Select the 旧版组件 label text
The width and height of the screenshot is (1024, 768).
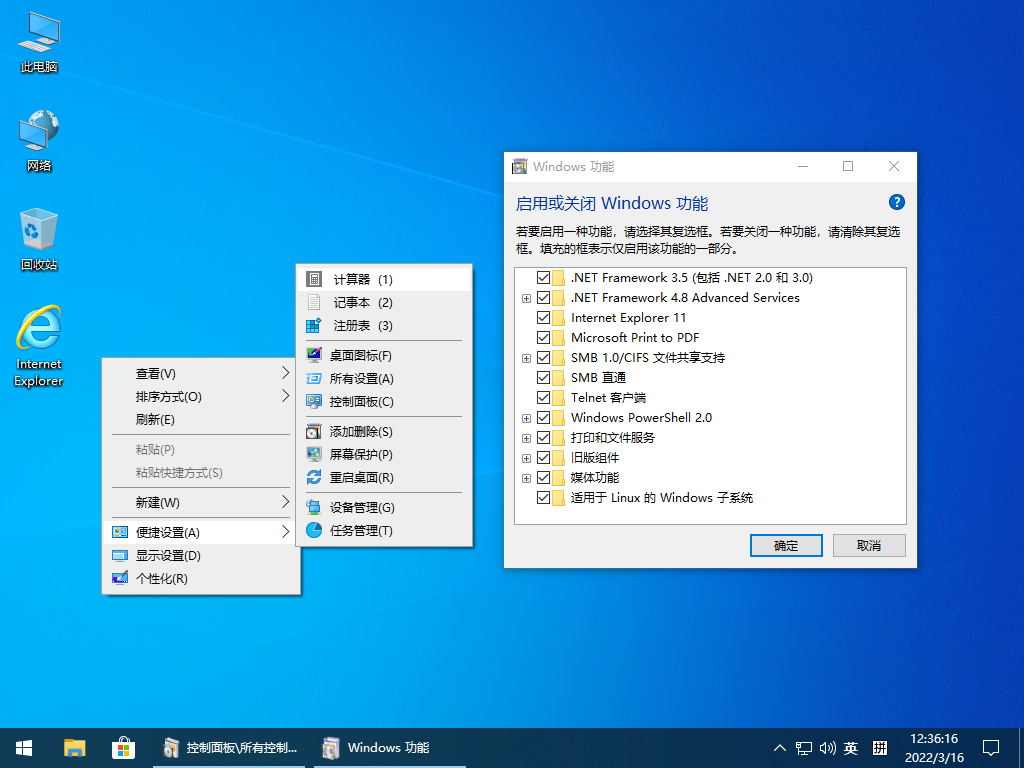pyautogui.click(x=594, y=458)
